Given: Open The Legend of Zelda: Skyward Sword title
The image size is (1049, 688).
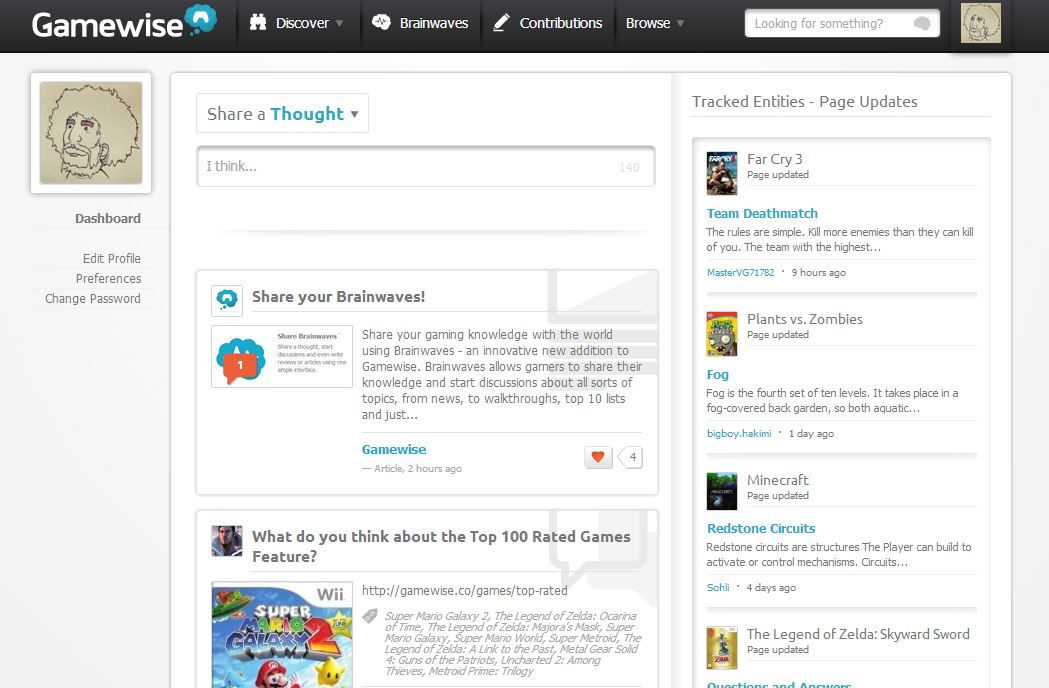Looking at the screenshot, I should (x=858, y=634).
